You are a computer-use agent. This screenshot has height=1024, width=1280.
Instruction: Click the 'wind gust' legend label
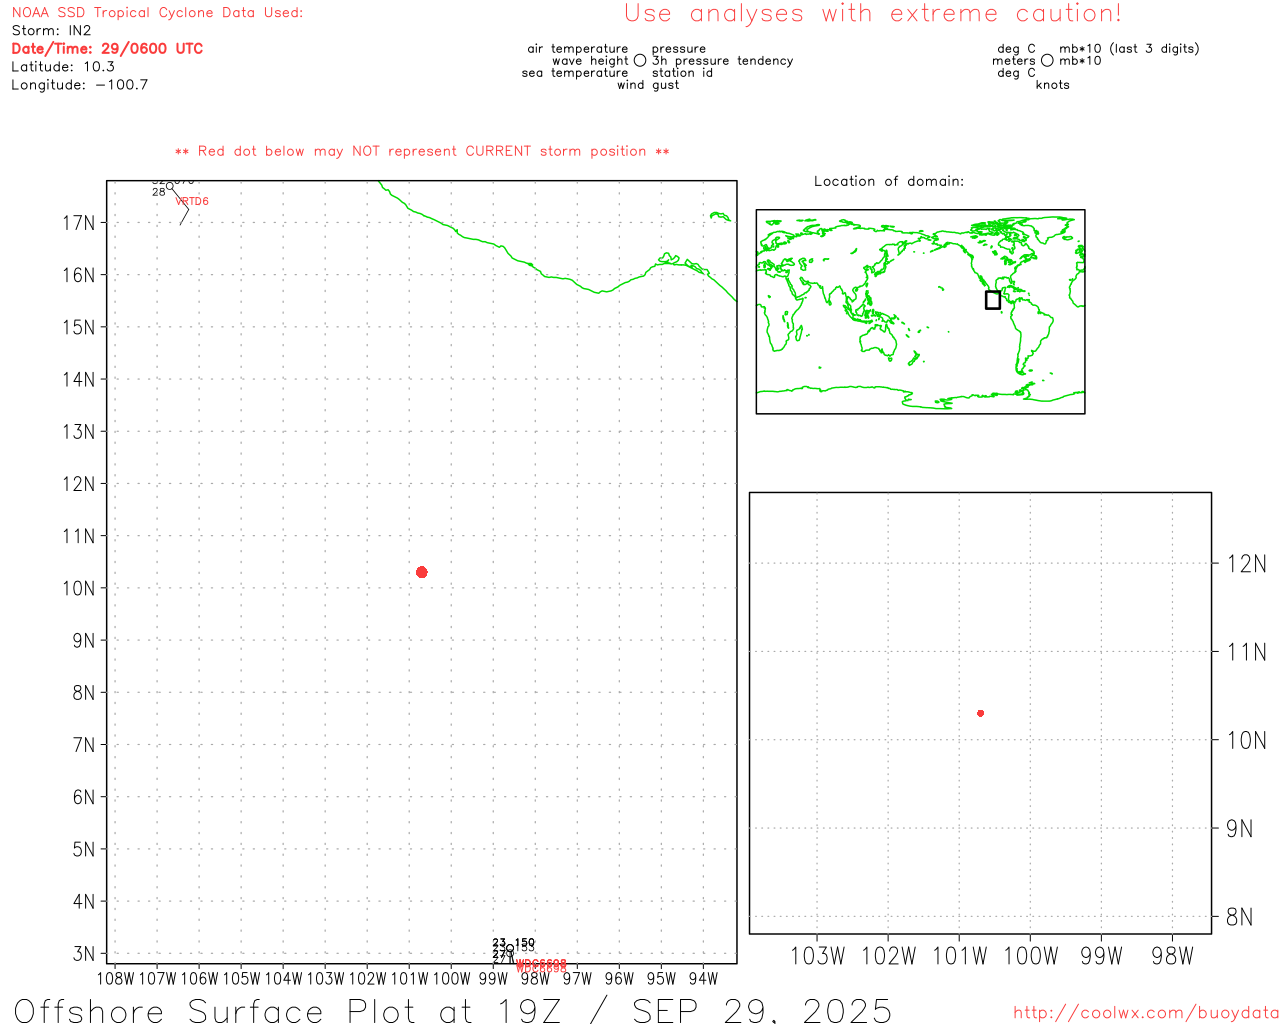click(648, 85)
